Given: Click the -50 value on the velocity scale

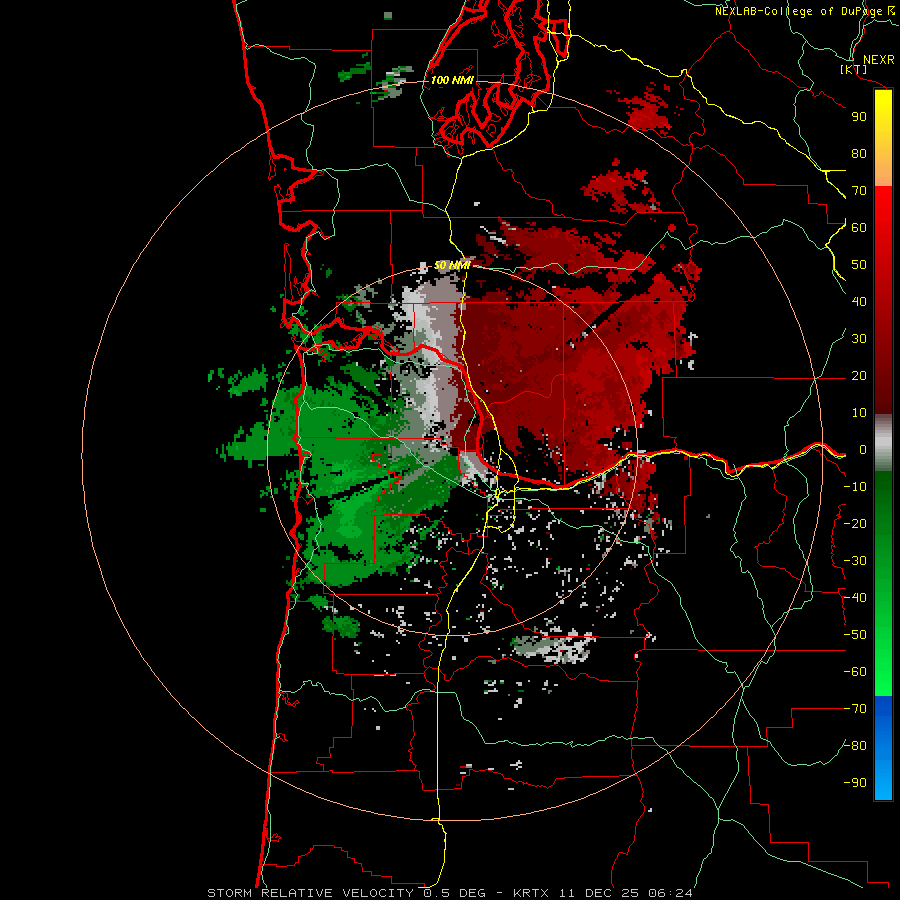Looking at the screenshot, I should 855,635.
